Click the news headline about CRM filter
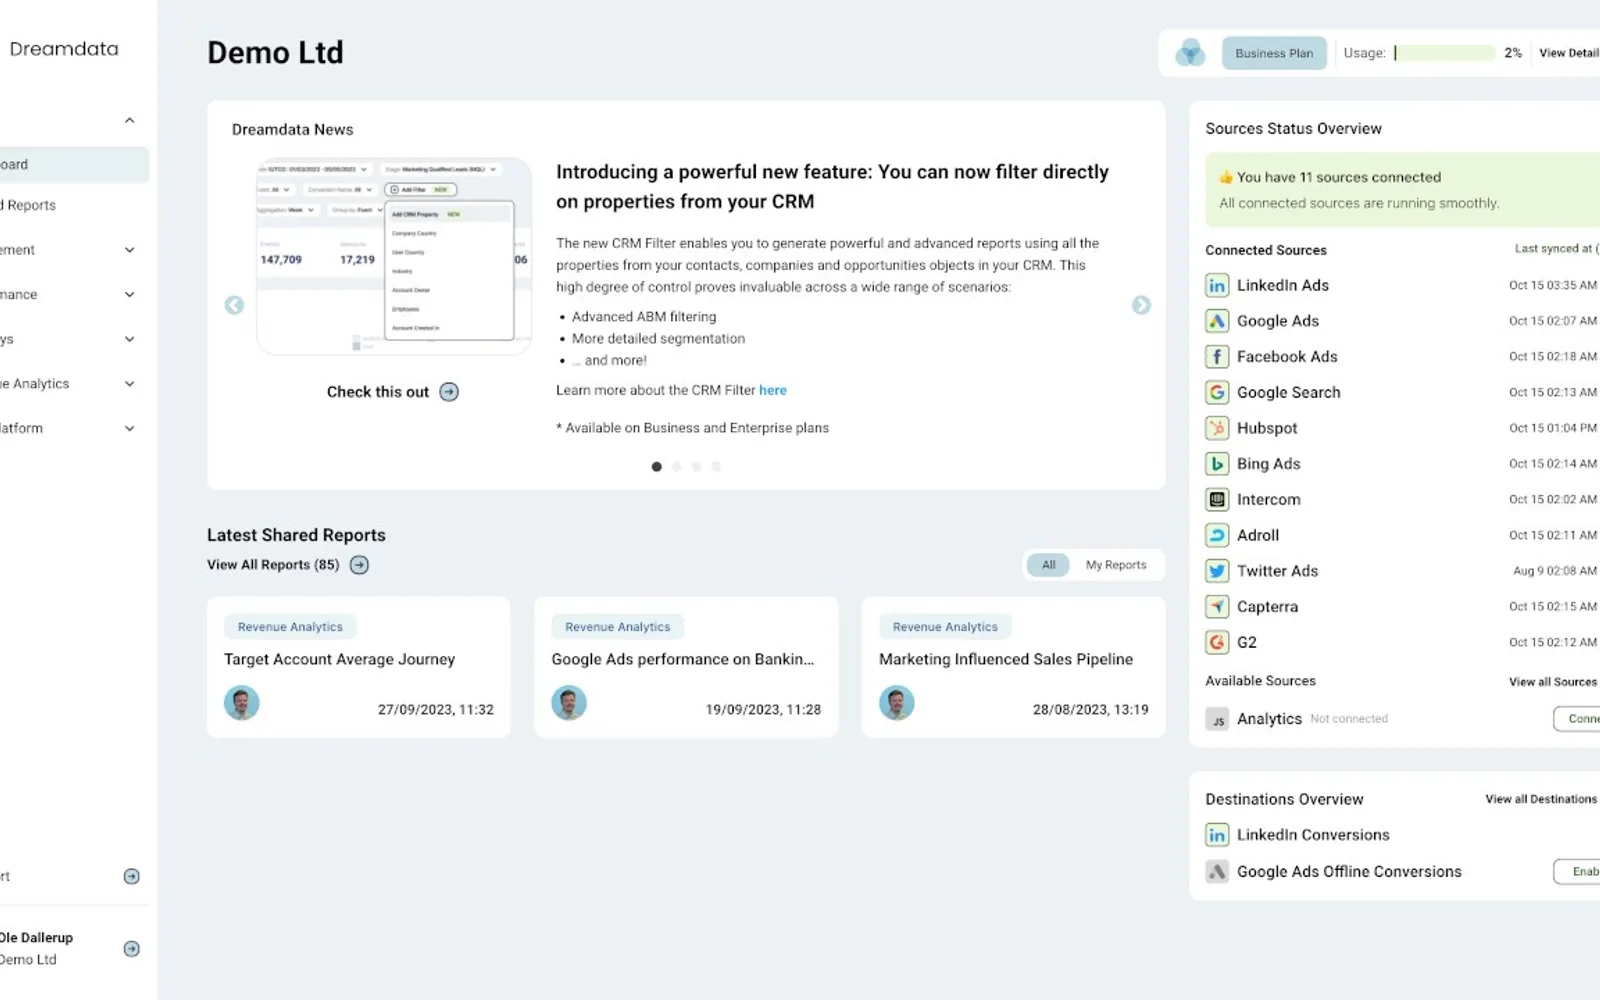Viewport: 1600px width, 1000px height. click(x=832, y=187)
